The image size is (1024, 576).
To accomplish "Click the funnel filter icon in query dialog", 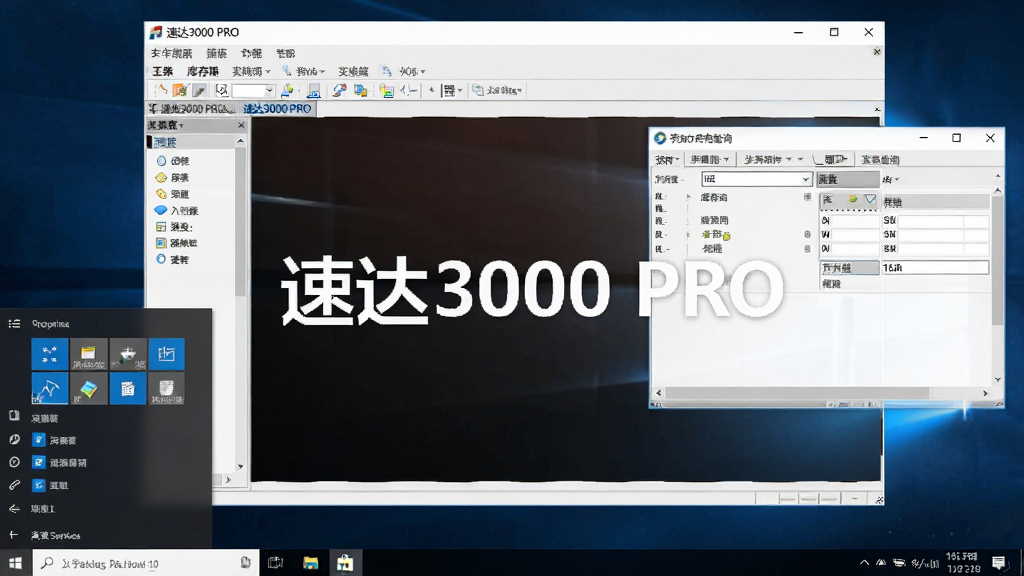I will pyautogui.click(x=870, y=199).
